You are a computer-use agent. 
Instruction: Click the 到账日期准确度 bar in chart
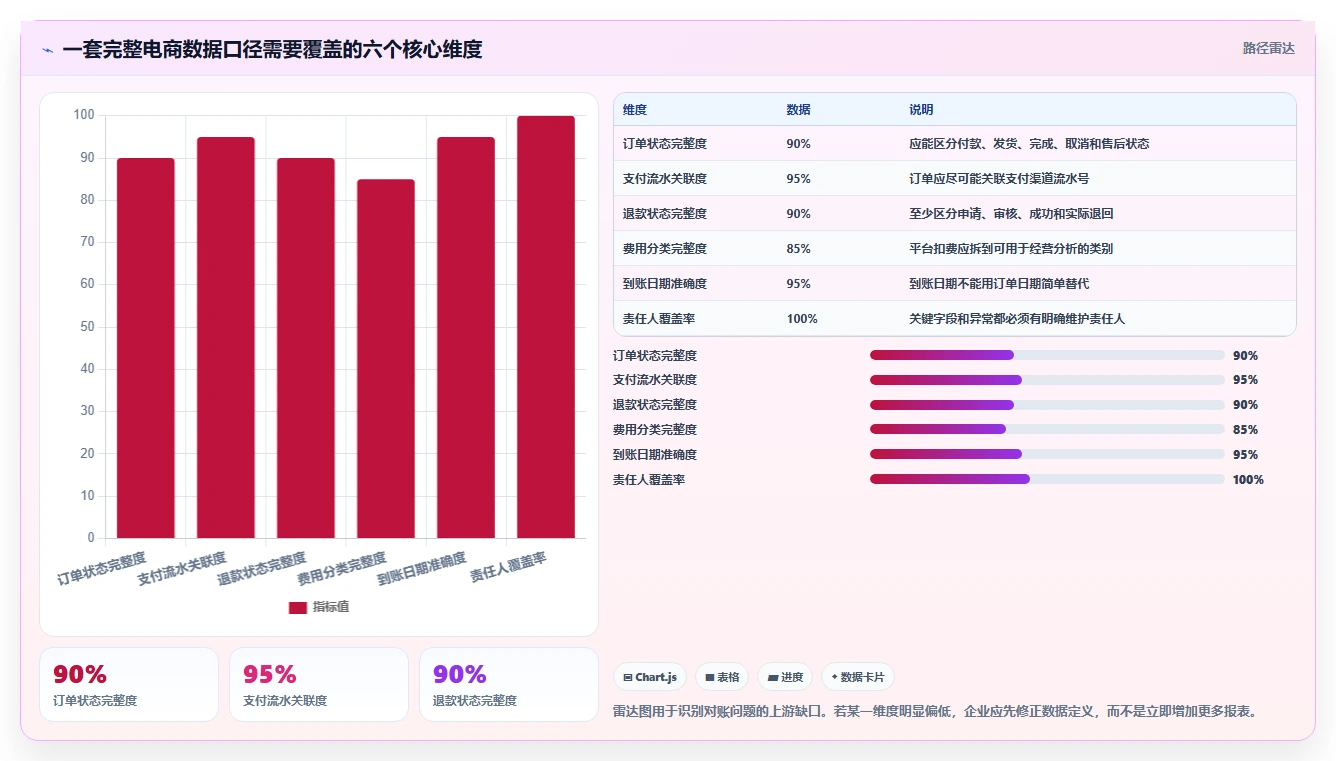tap(466, 337)
